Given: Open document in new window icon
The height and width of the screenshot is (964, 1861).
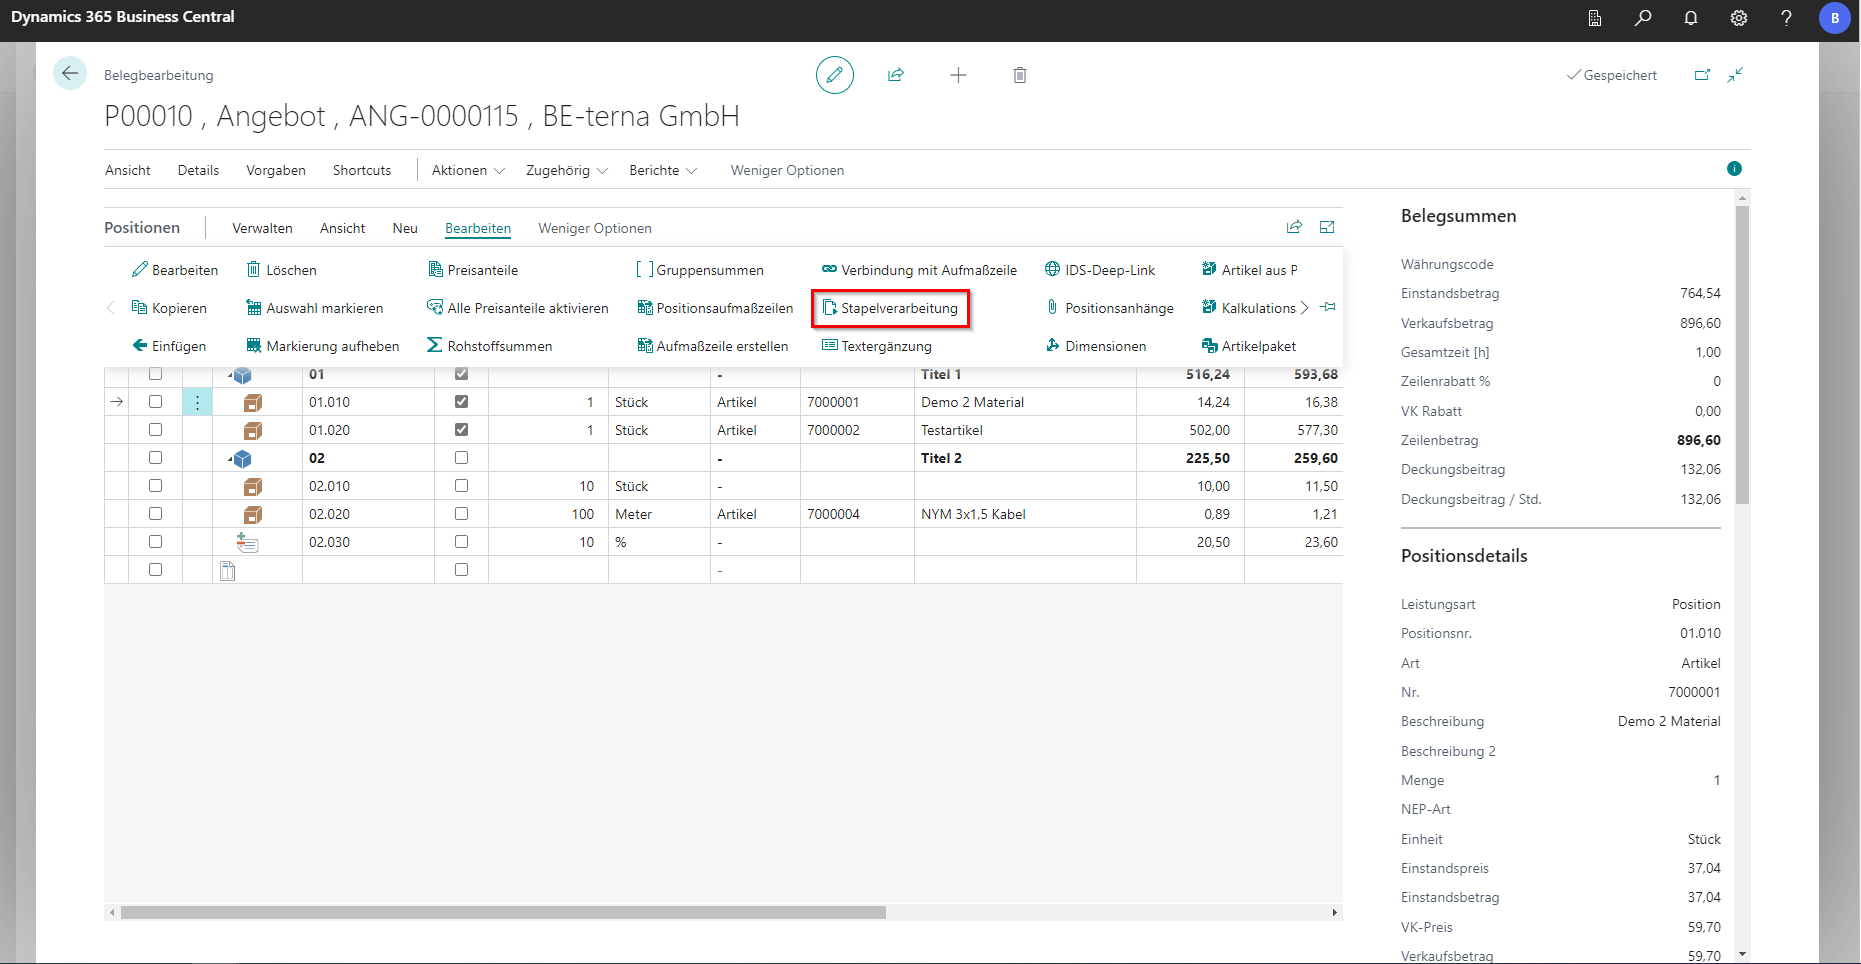Looking at the screenshot, I should point(1702,75).
